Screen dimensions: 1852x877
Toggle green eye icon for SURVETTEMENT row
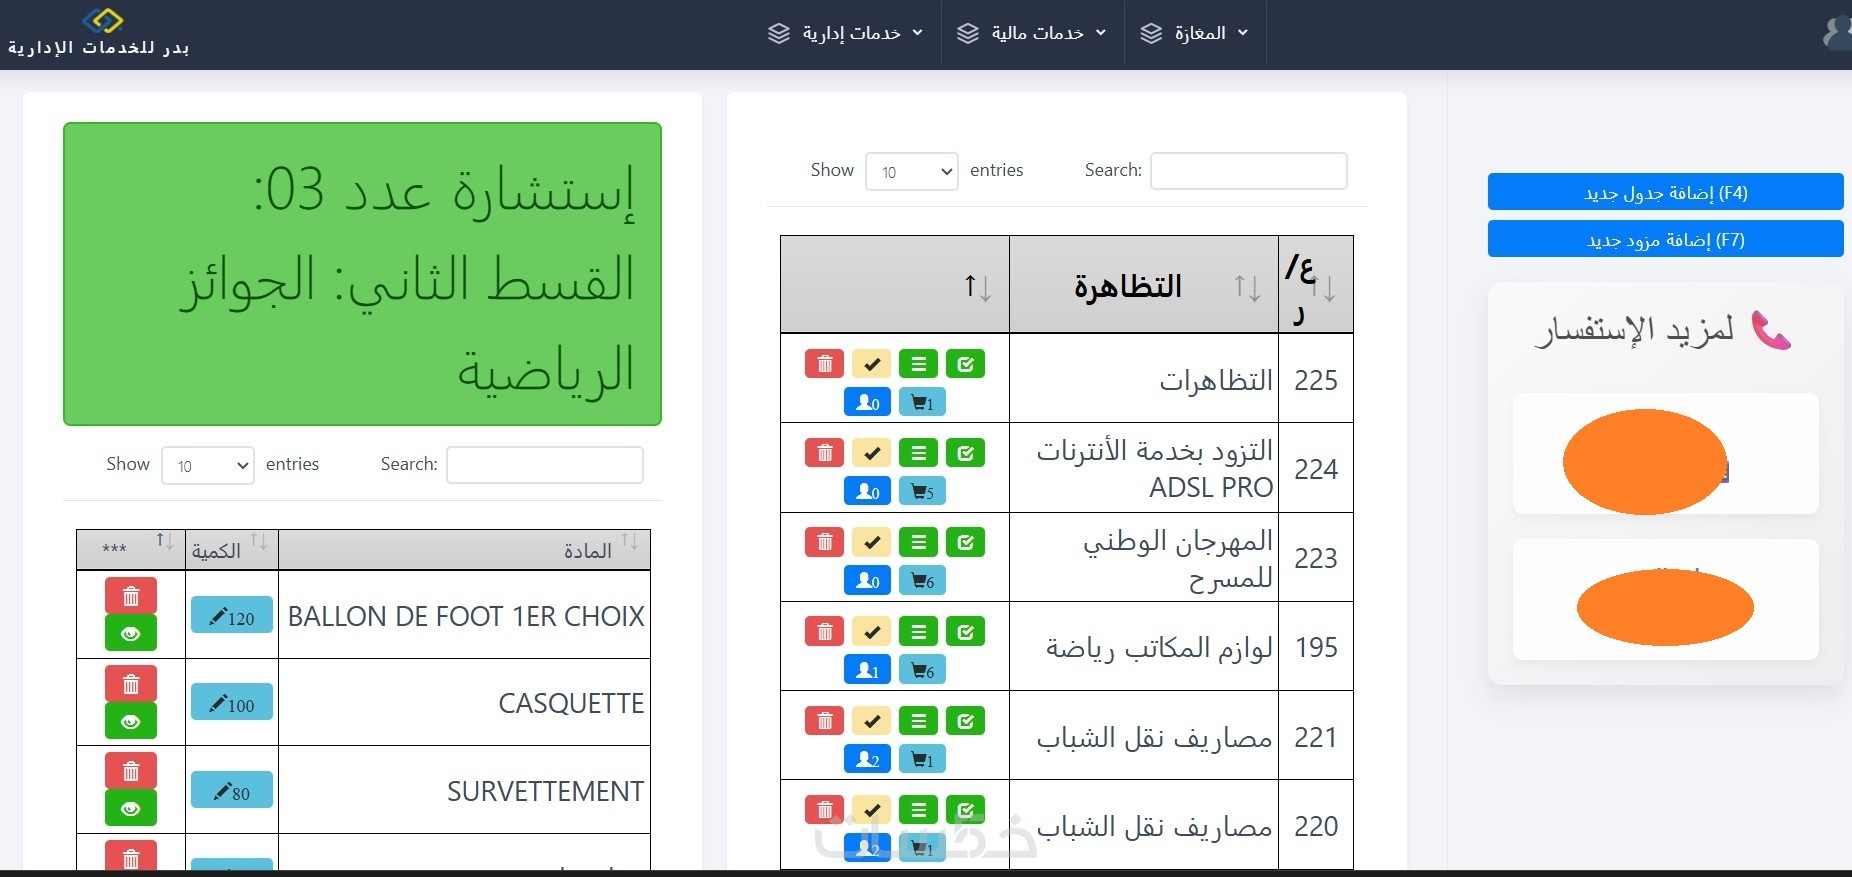(x=131, y=809)
